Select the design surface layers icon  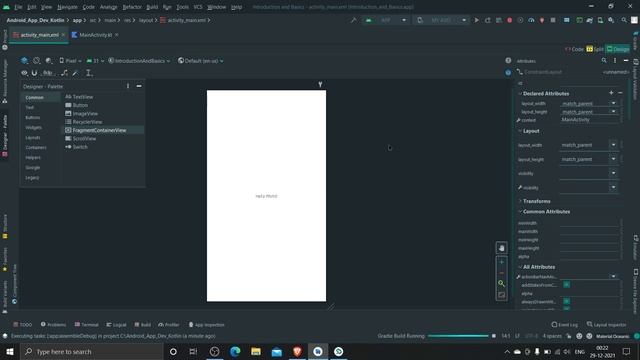click(x=24, y=61)
